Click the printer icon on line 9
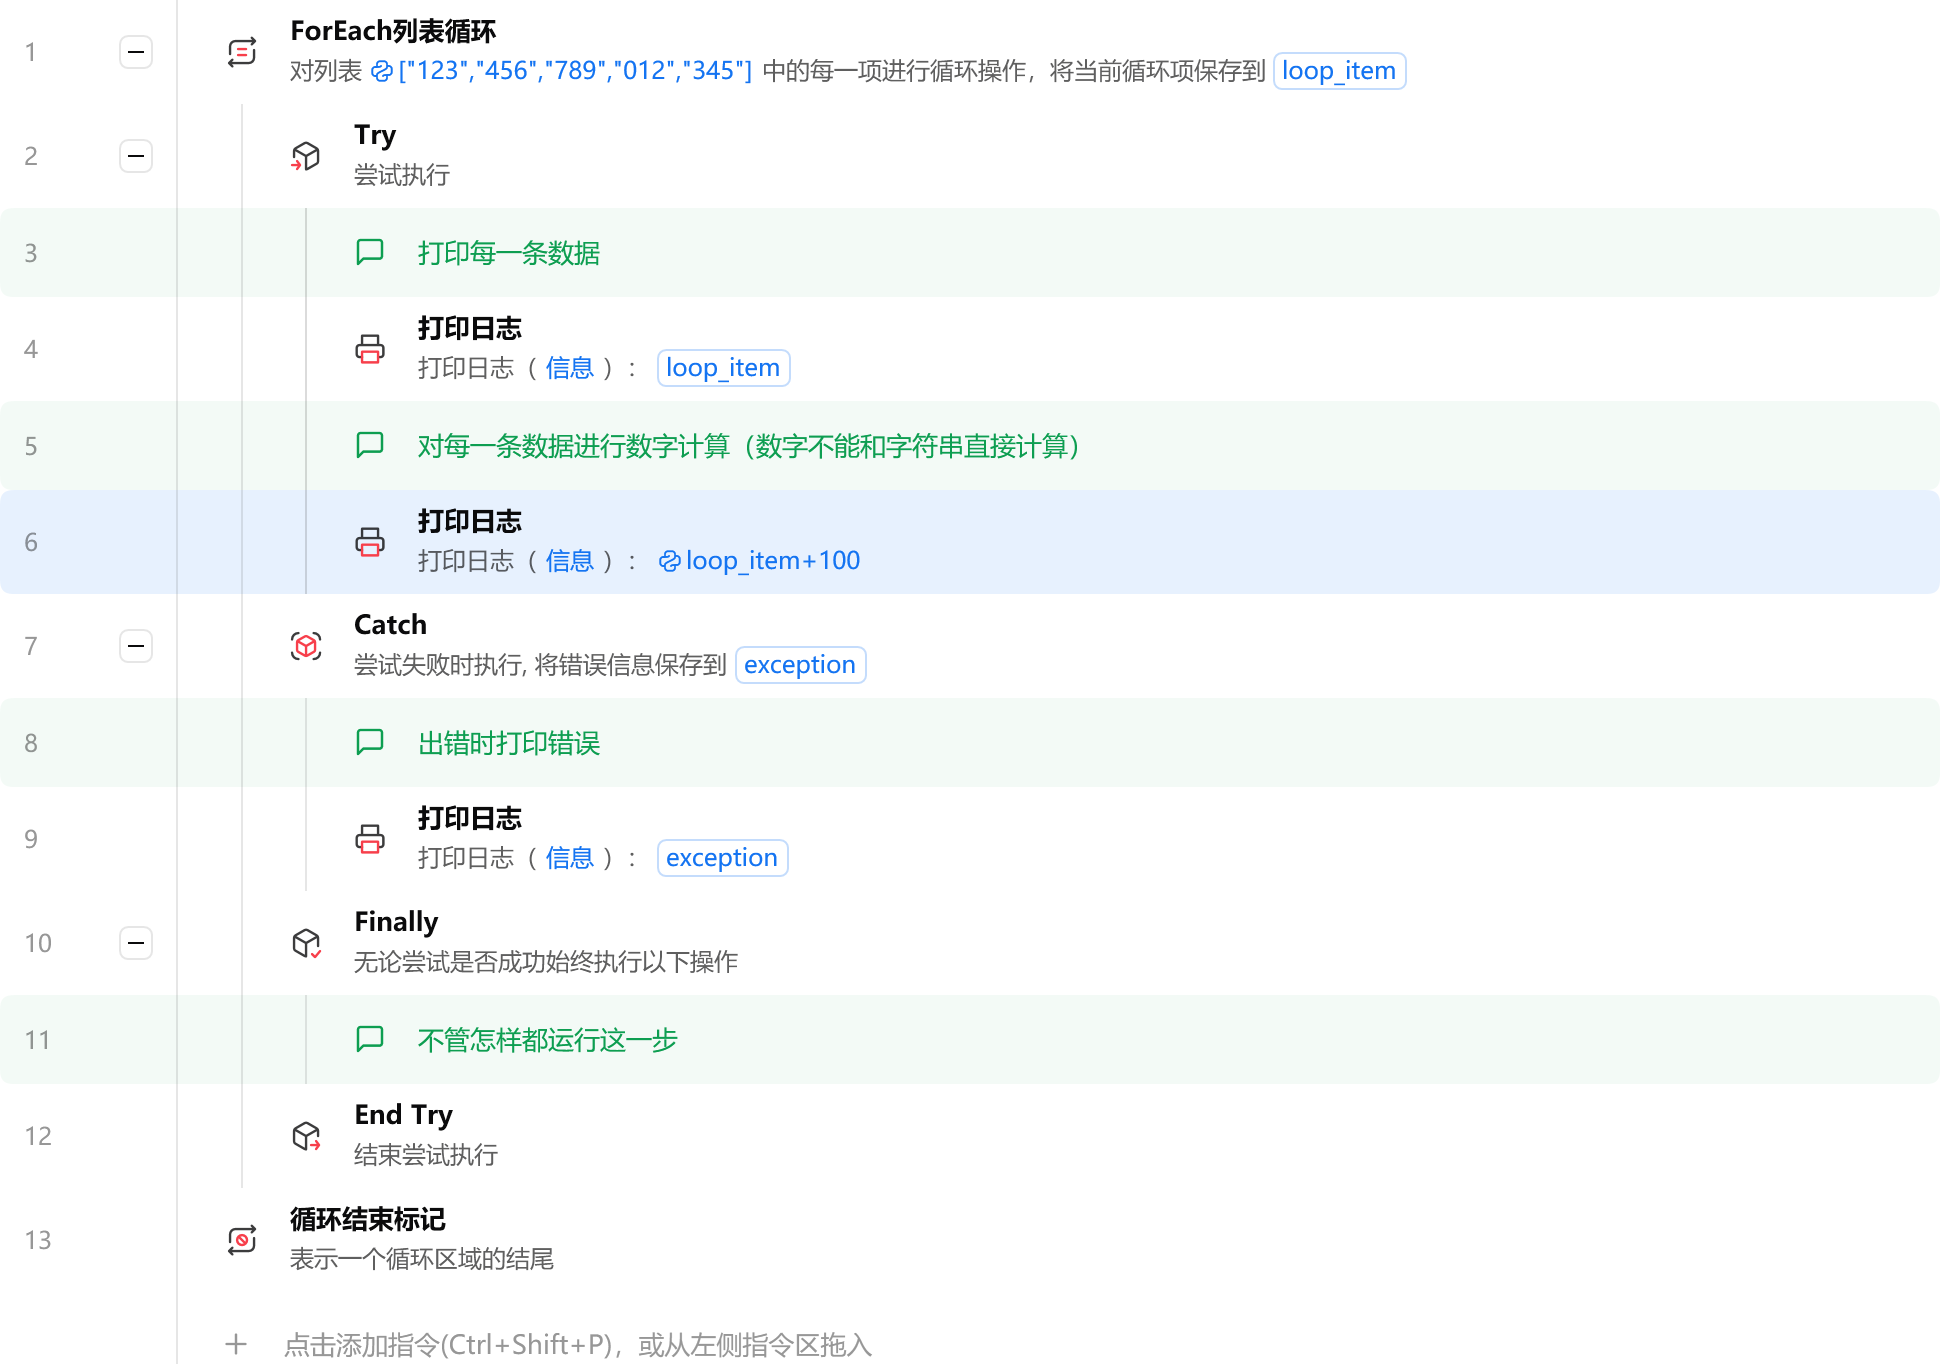1940x1364 pixels. [370, 839]
